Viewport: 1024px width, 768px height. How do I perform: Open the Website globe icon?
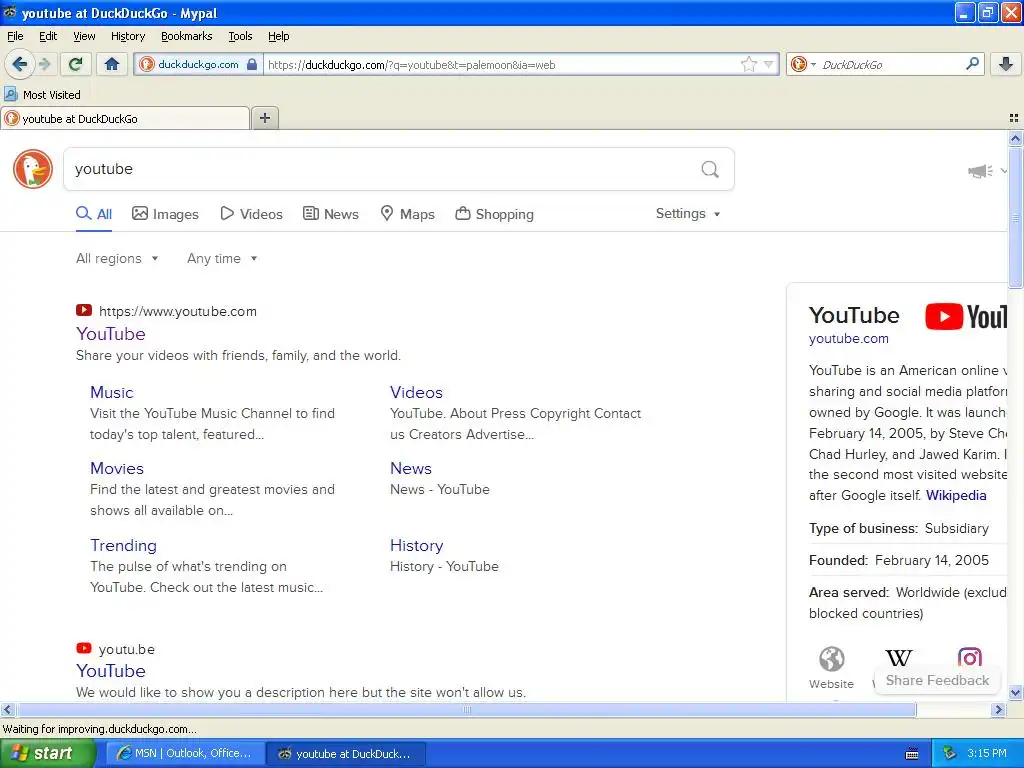tap(831, 659)
